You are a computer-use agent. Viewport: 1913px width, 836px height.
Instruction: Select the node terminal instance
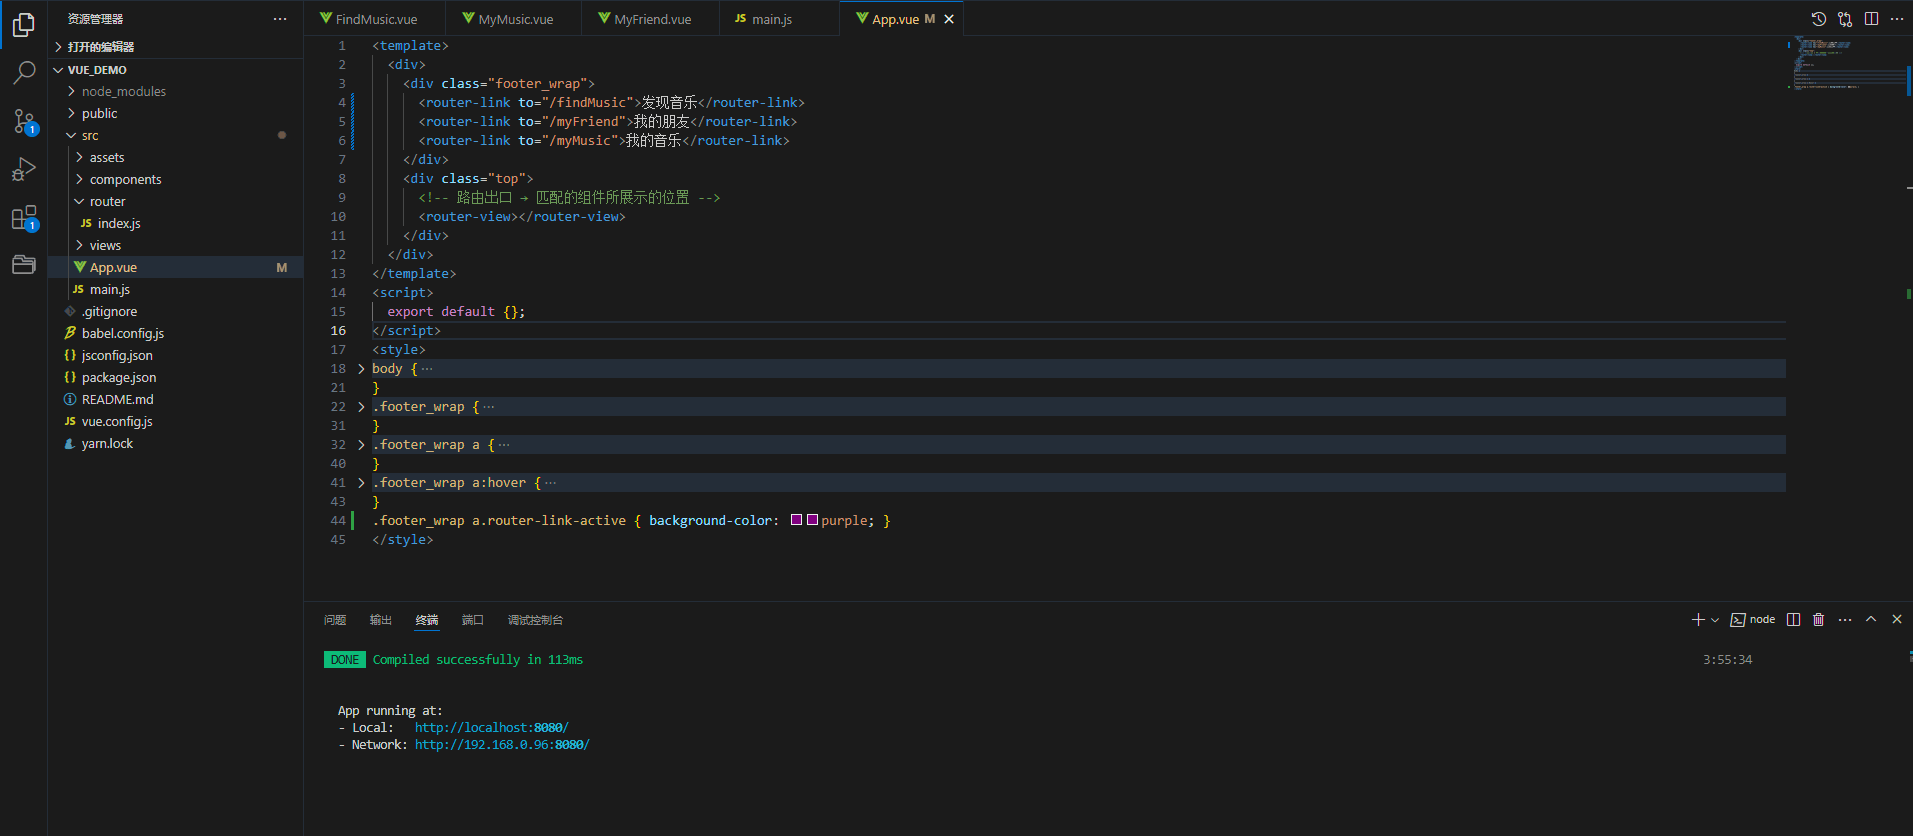pos(1753,620)
